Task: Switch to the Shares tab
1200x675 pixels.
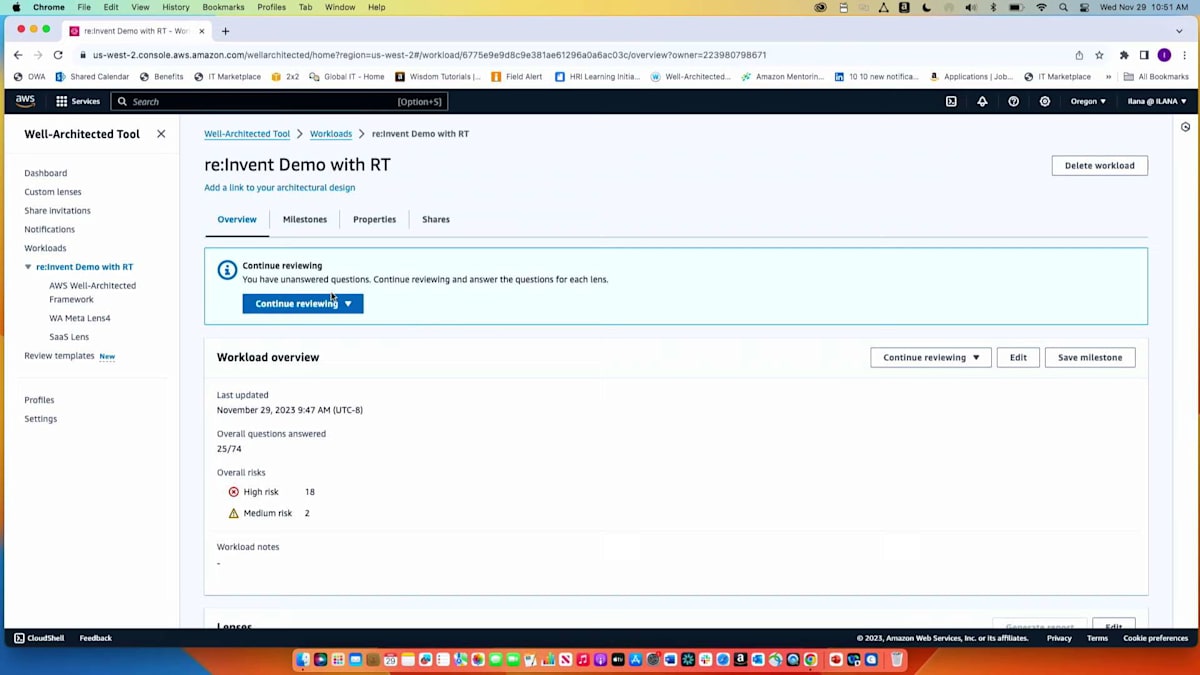Action: pos(436,219)
